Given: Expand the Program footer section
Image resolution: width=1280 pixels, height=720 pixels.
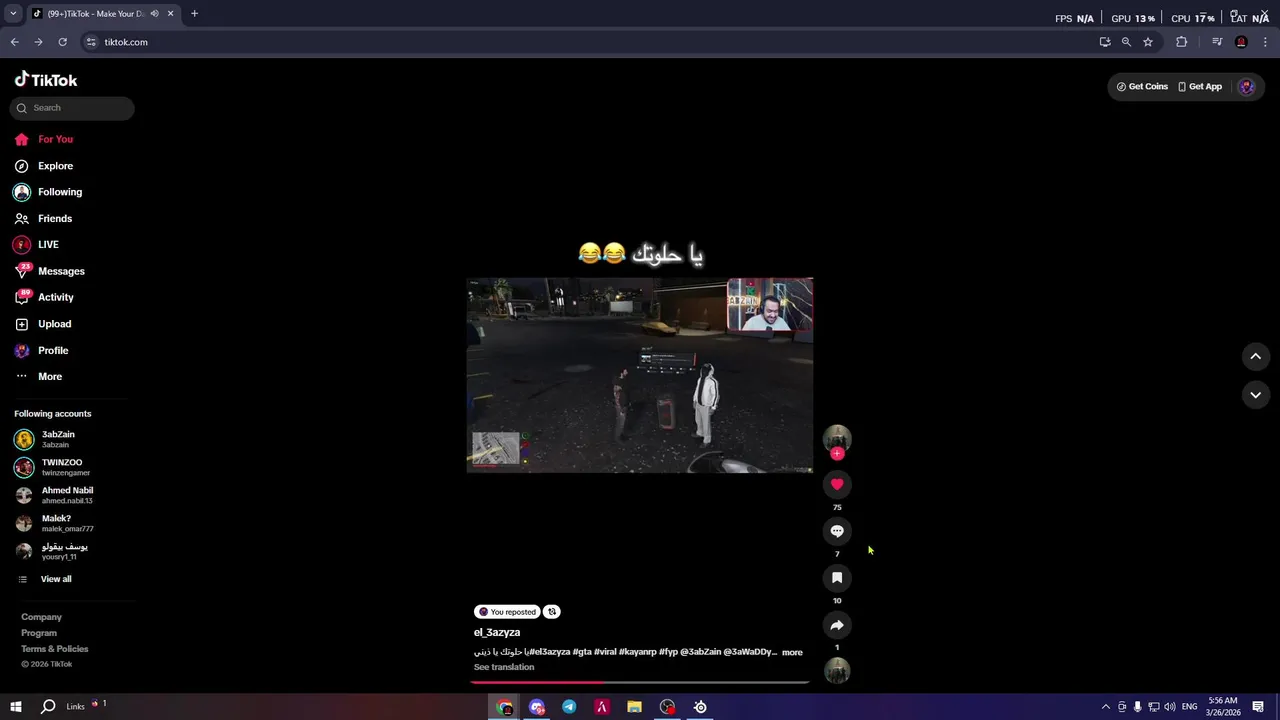Looking at the screenshot, I should coord(39,633).
